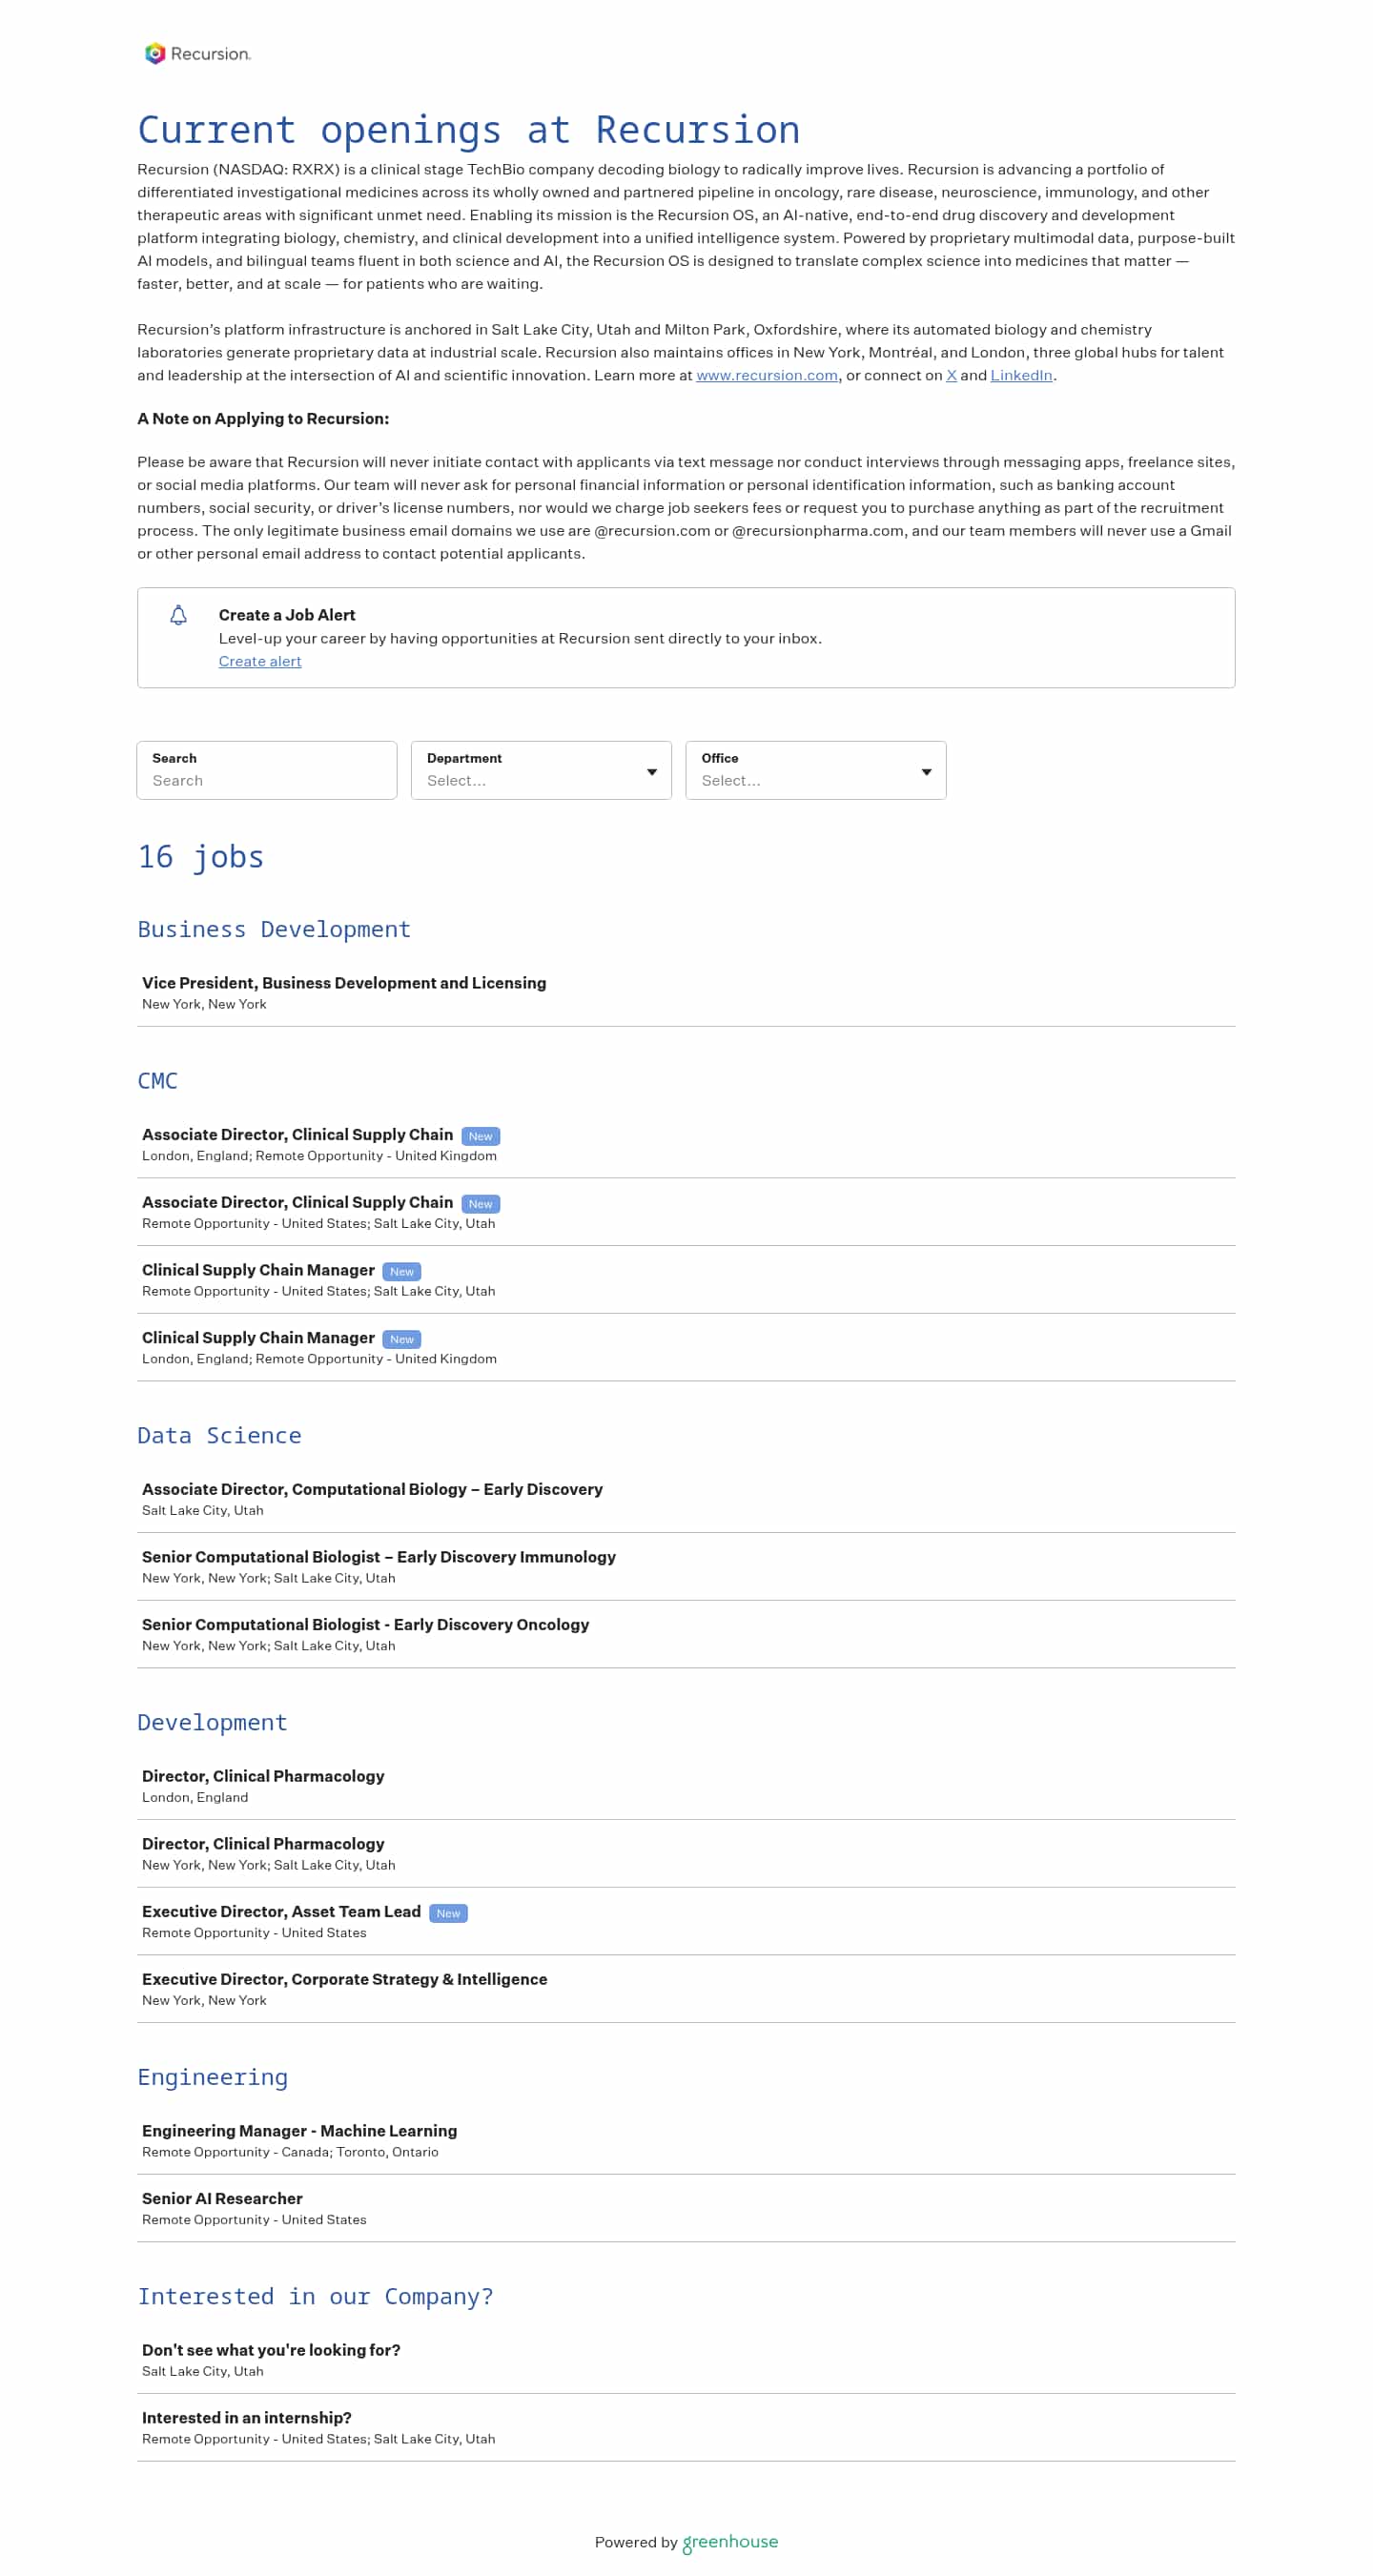The image size is (1373, 2576).
Task: Open Clinical Supply Chain Manager United States listing
Action: (686, 1280)
